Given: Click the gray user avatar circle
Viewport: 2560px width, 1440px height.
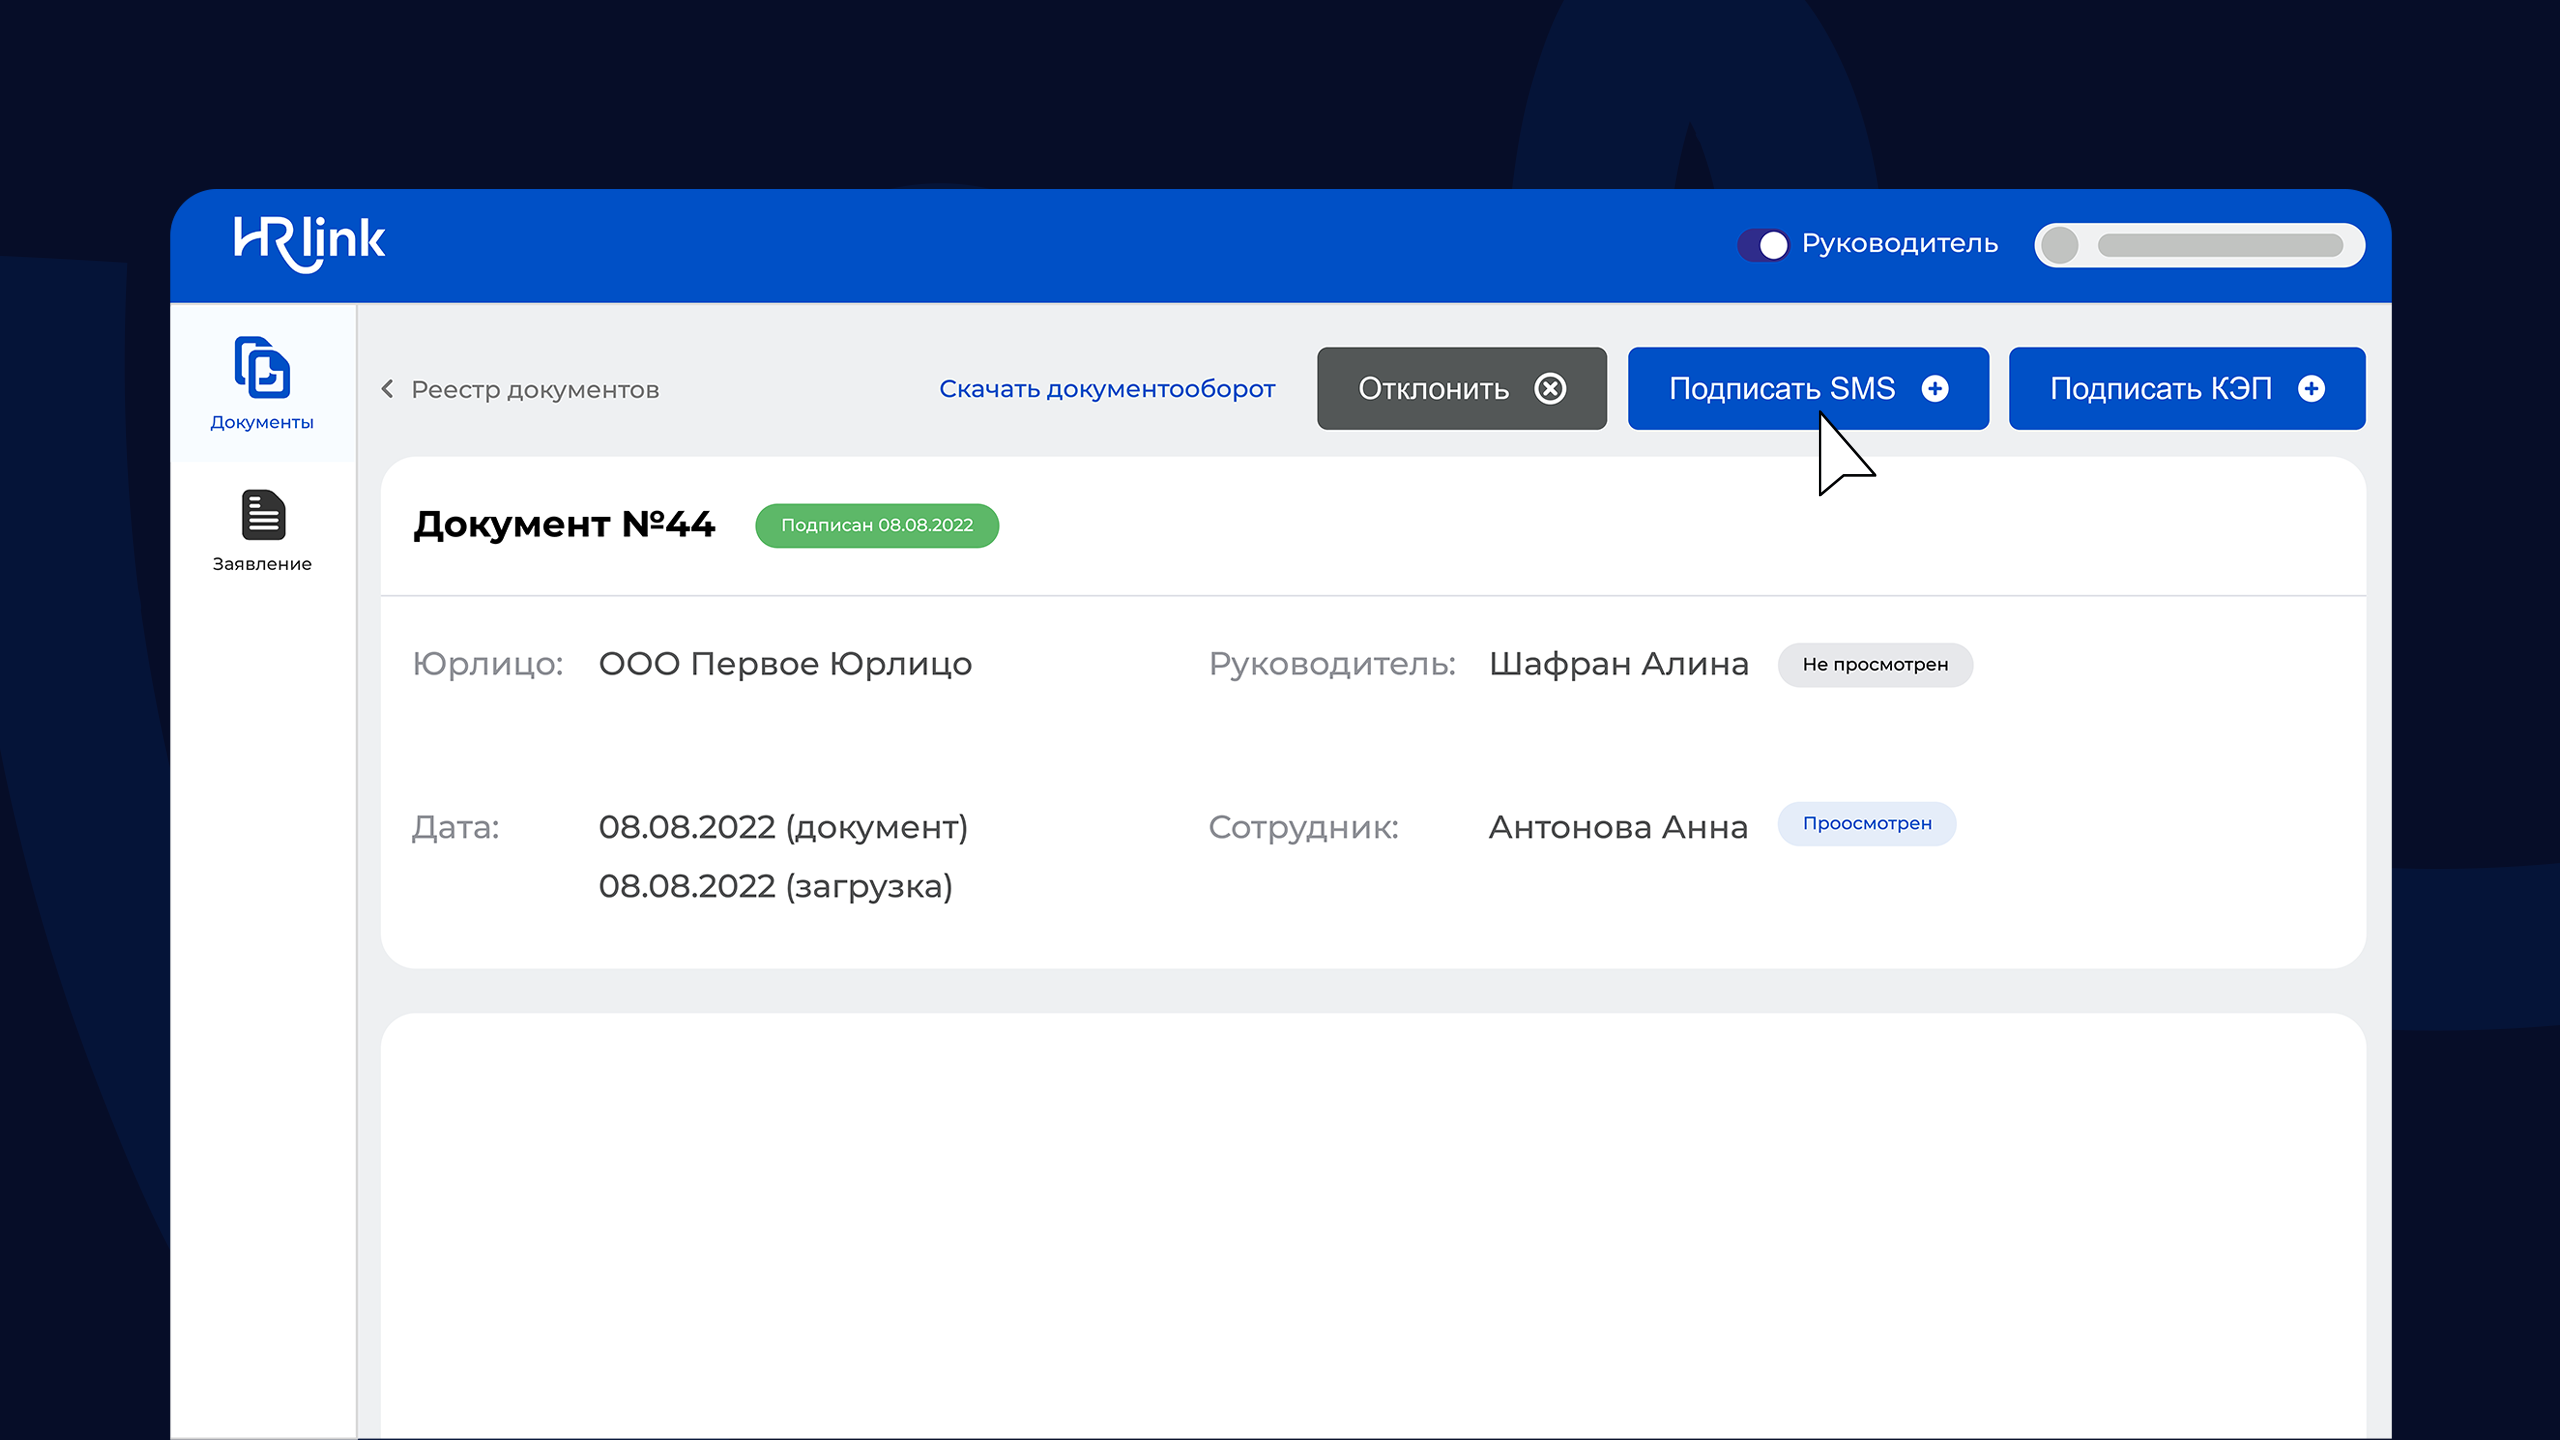Looking at the screenshot, I should click(x=2060, y=245).
